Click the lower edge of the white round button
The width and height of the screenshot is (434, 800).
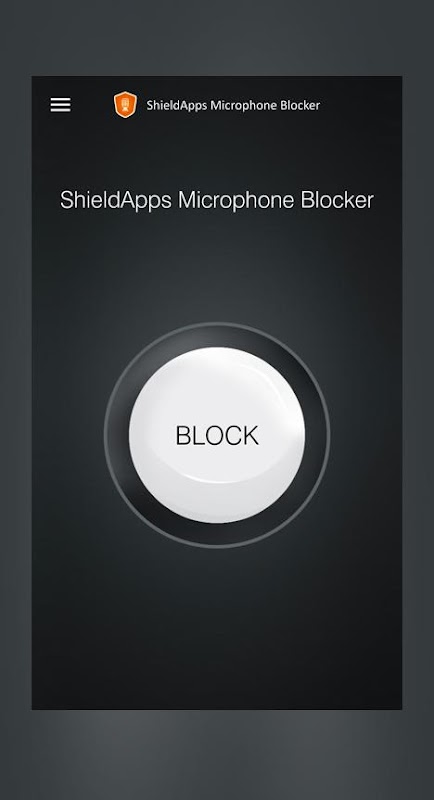point(217,513)
